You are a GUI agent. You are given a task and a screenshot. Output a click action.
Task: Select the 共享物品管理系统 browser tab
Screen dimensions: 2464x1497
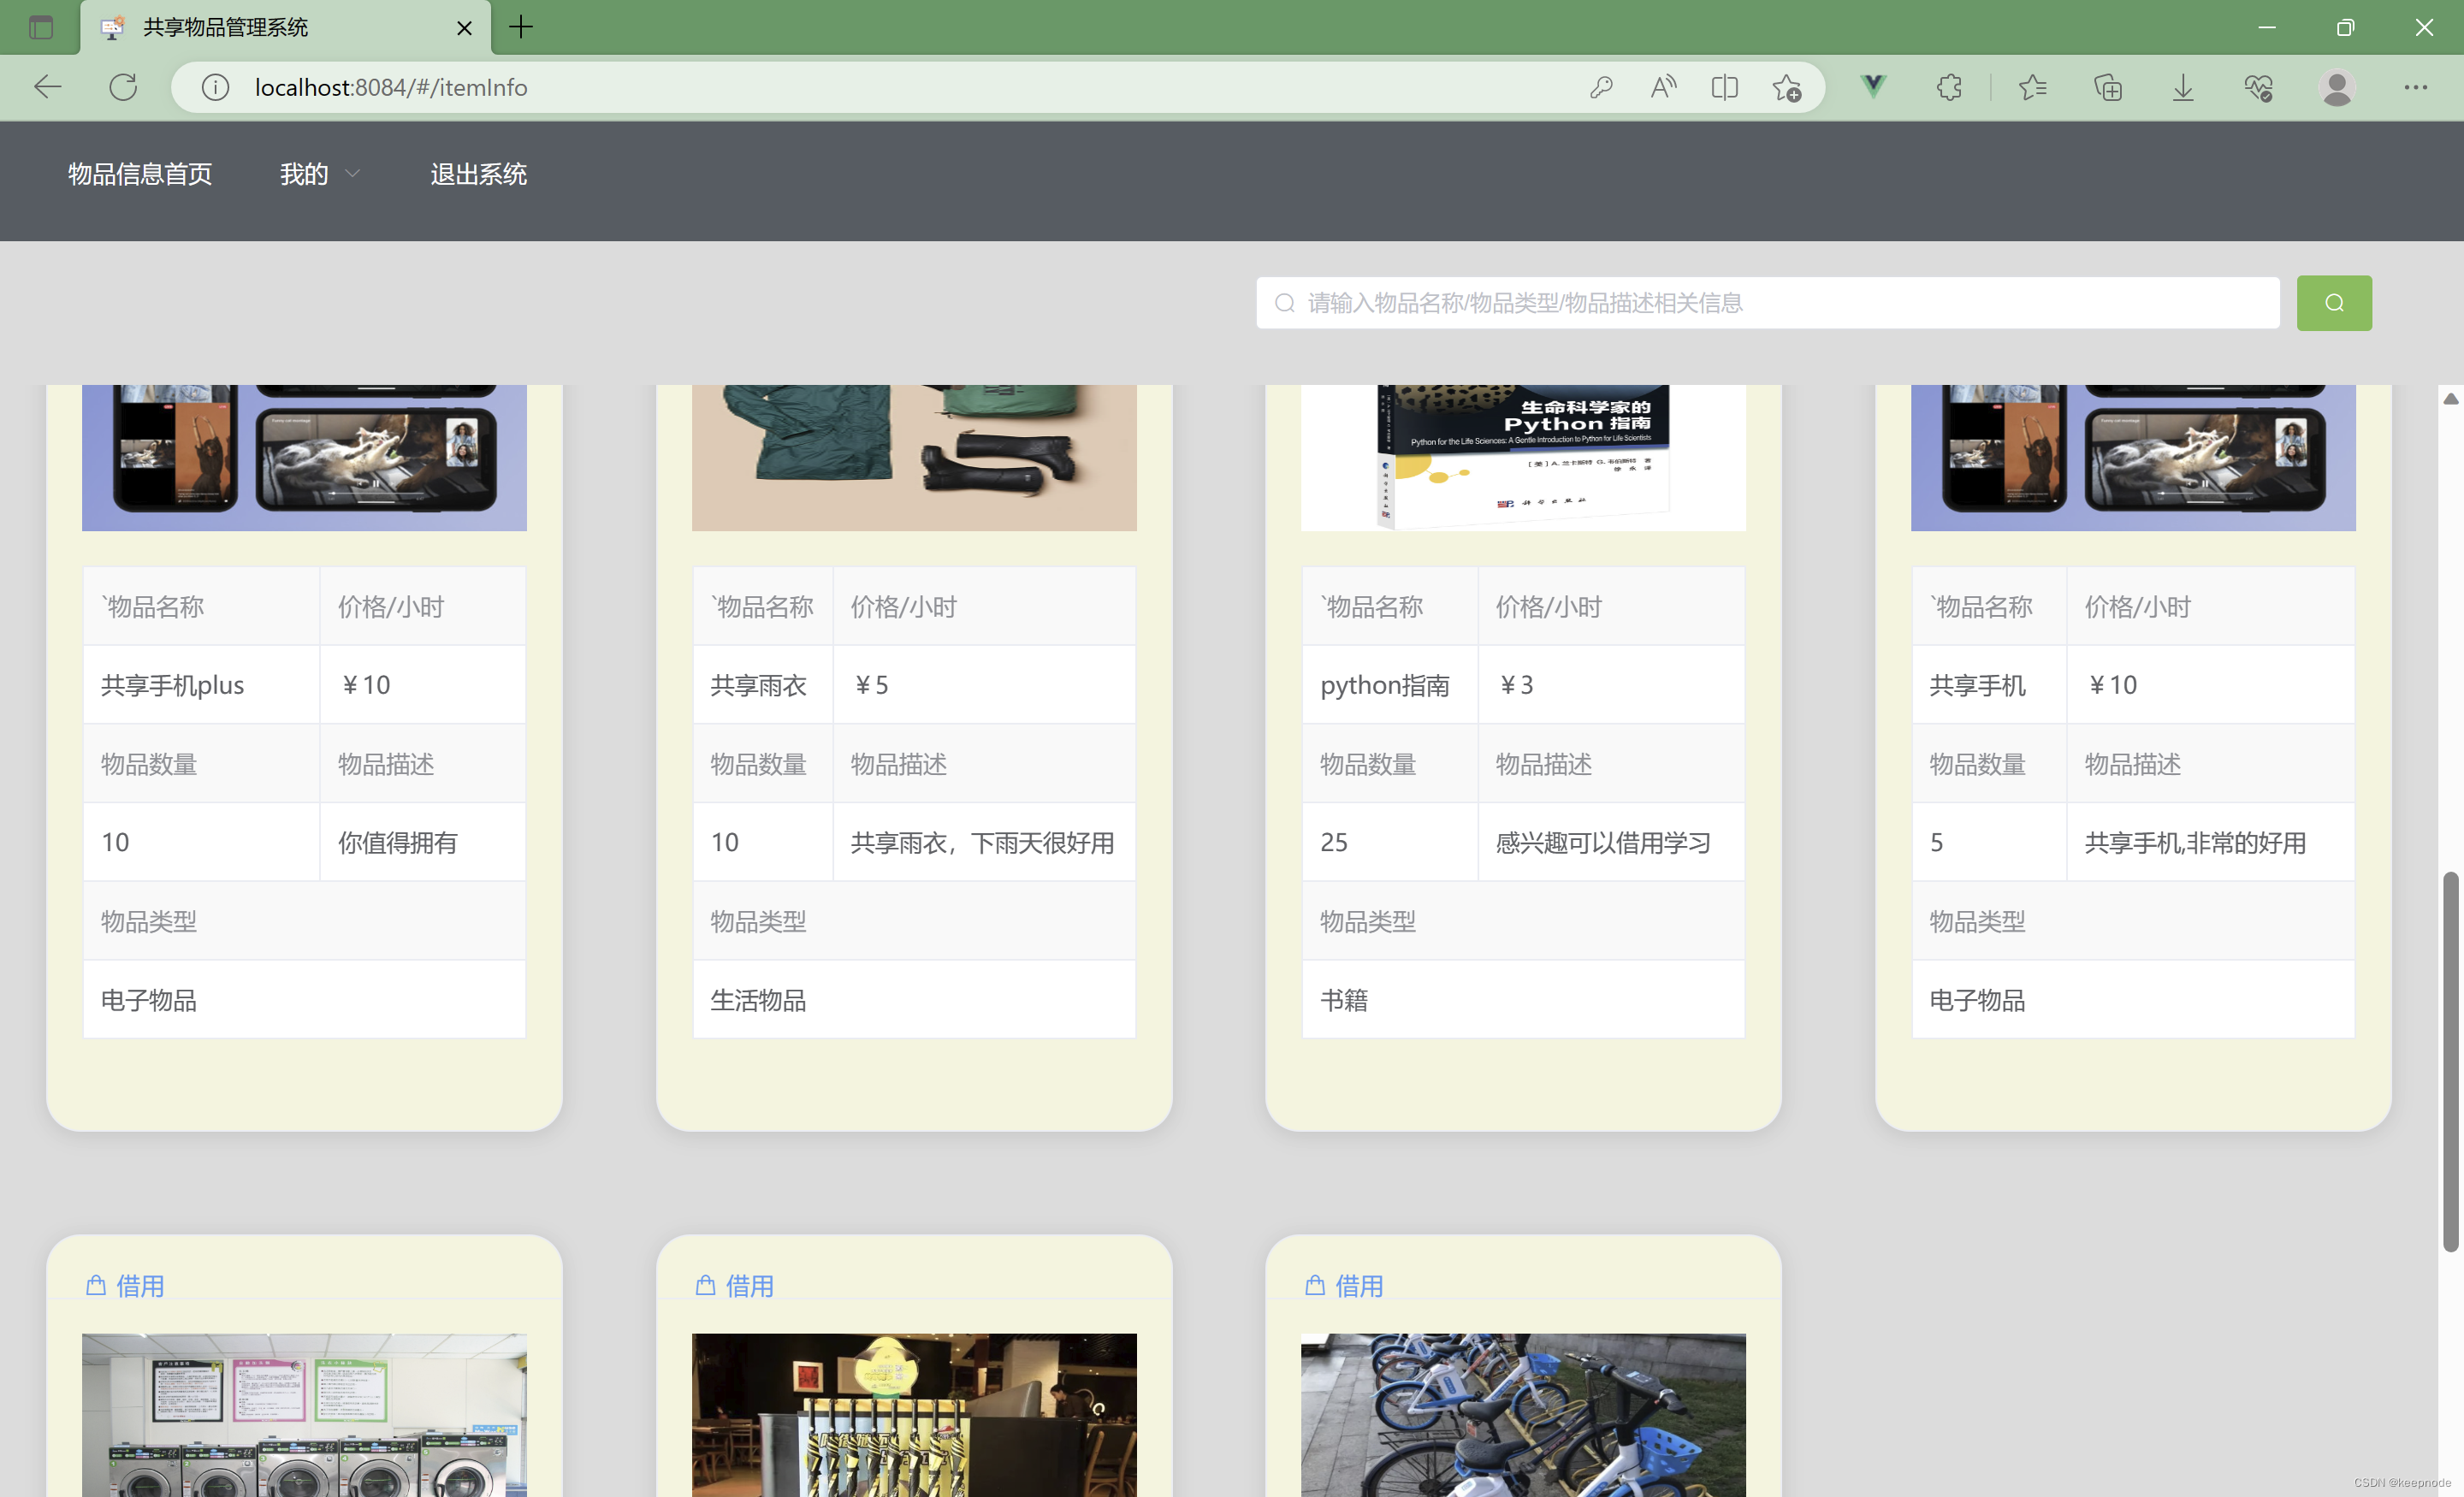pyautogui.click(x=286, y=27)
